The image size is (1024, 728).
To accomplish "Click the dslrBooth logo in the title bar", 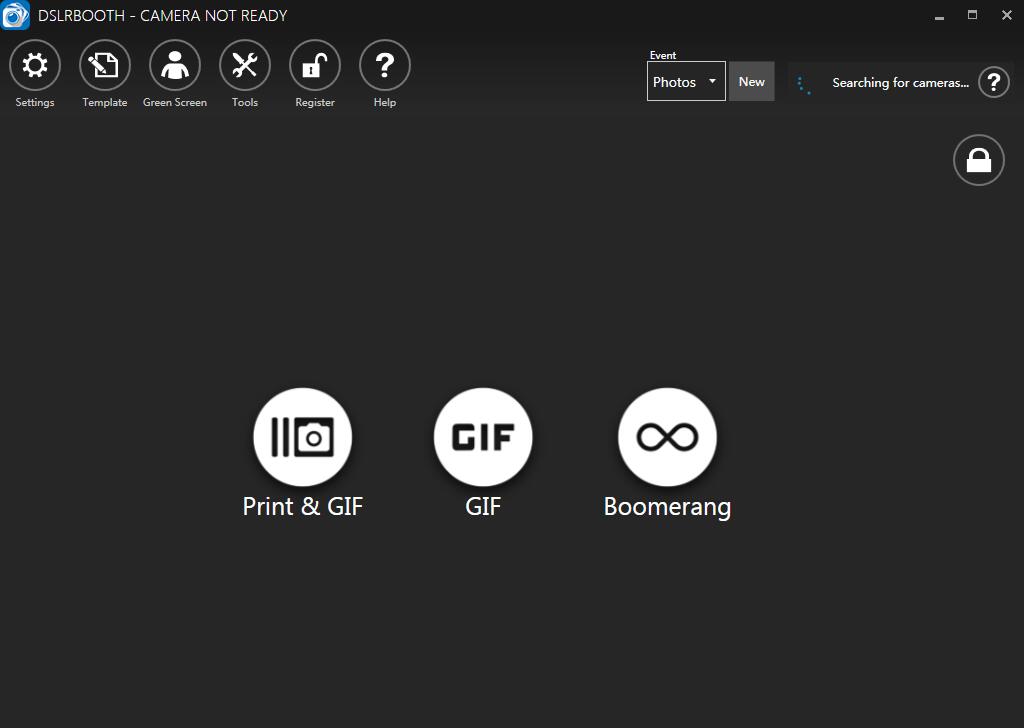I will (x=15, y=15).
